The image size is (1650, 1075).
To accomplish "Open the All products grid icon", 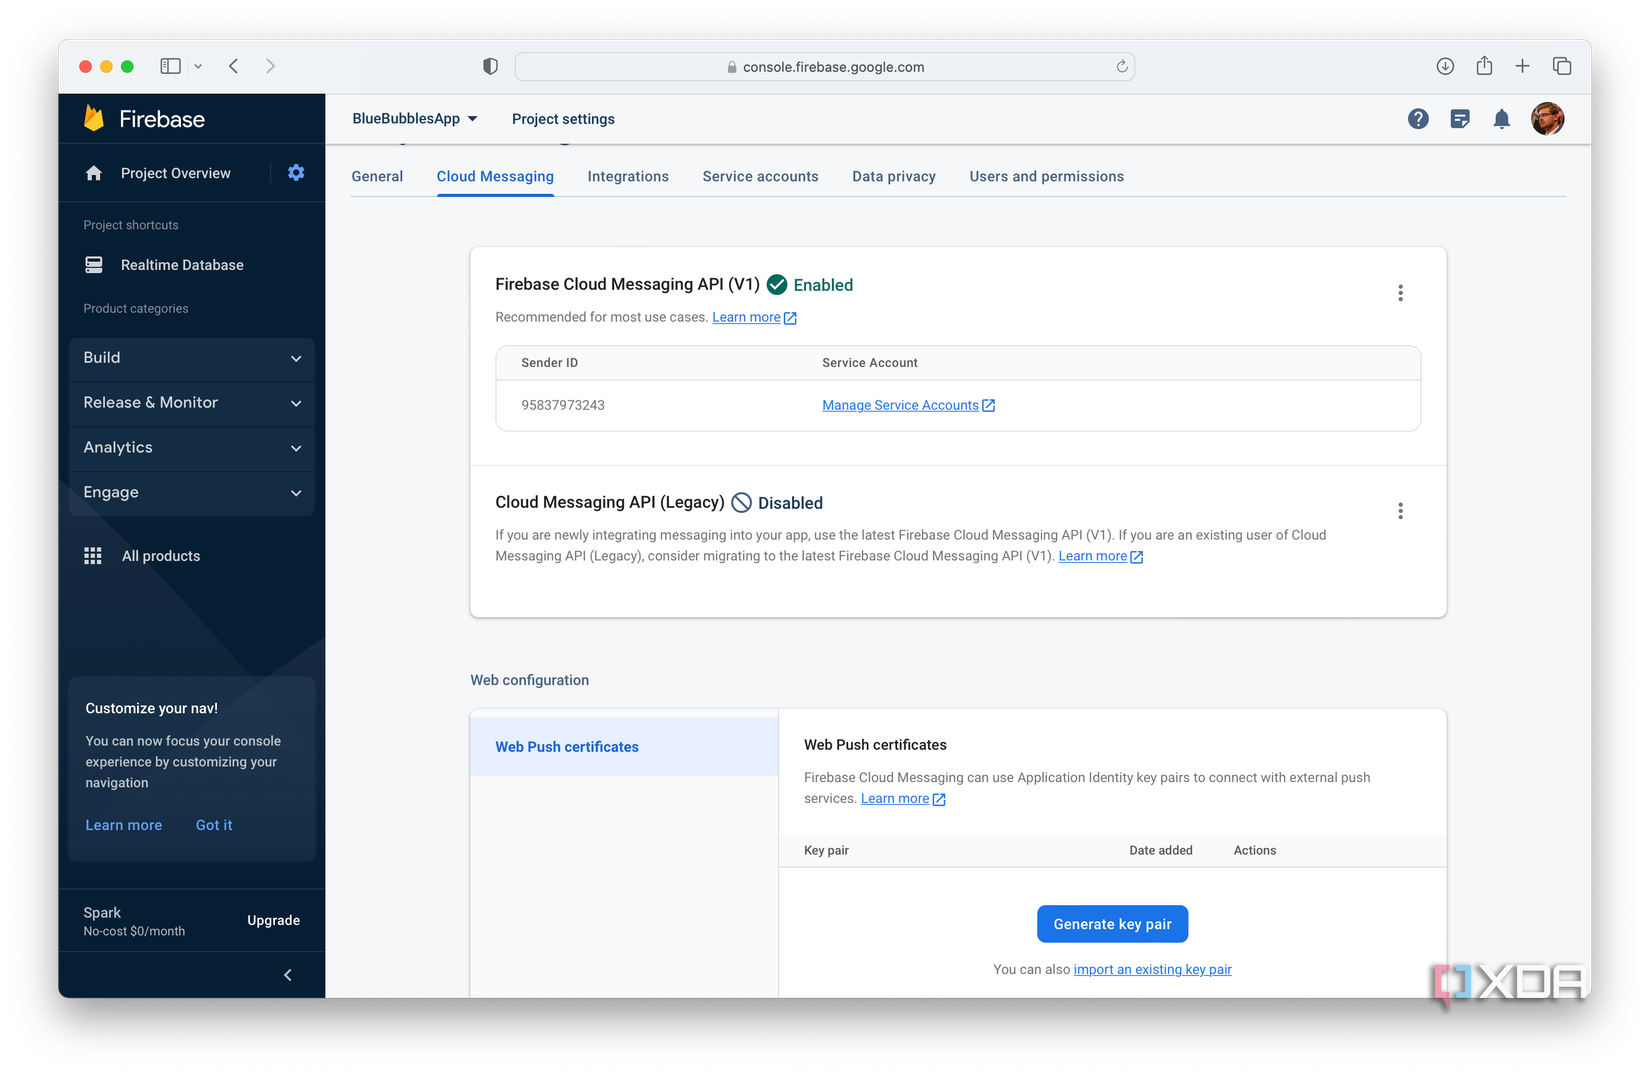I will point(93,556).
